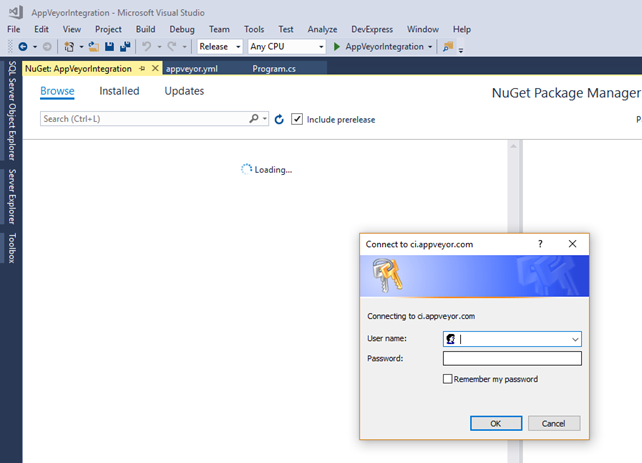Refresh the NuGet package list
Screen dimensions: 642x463
279,119
